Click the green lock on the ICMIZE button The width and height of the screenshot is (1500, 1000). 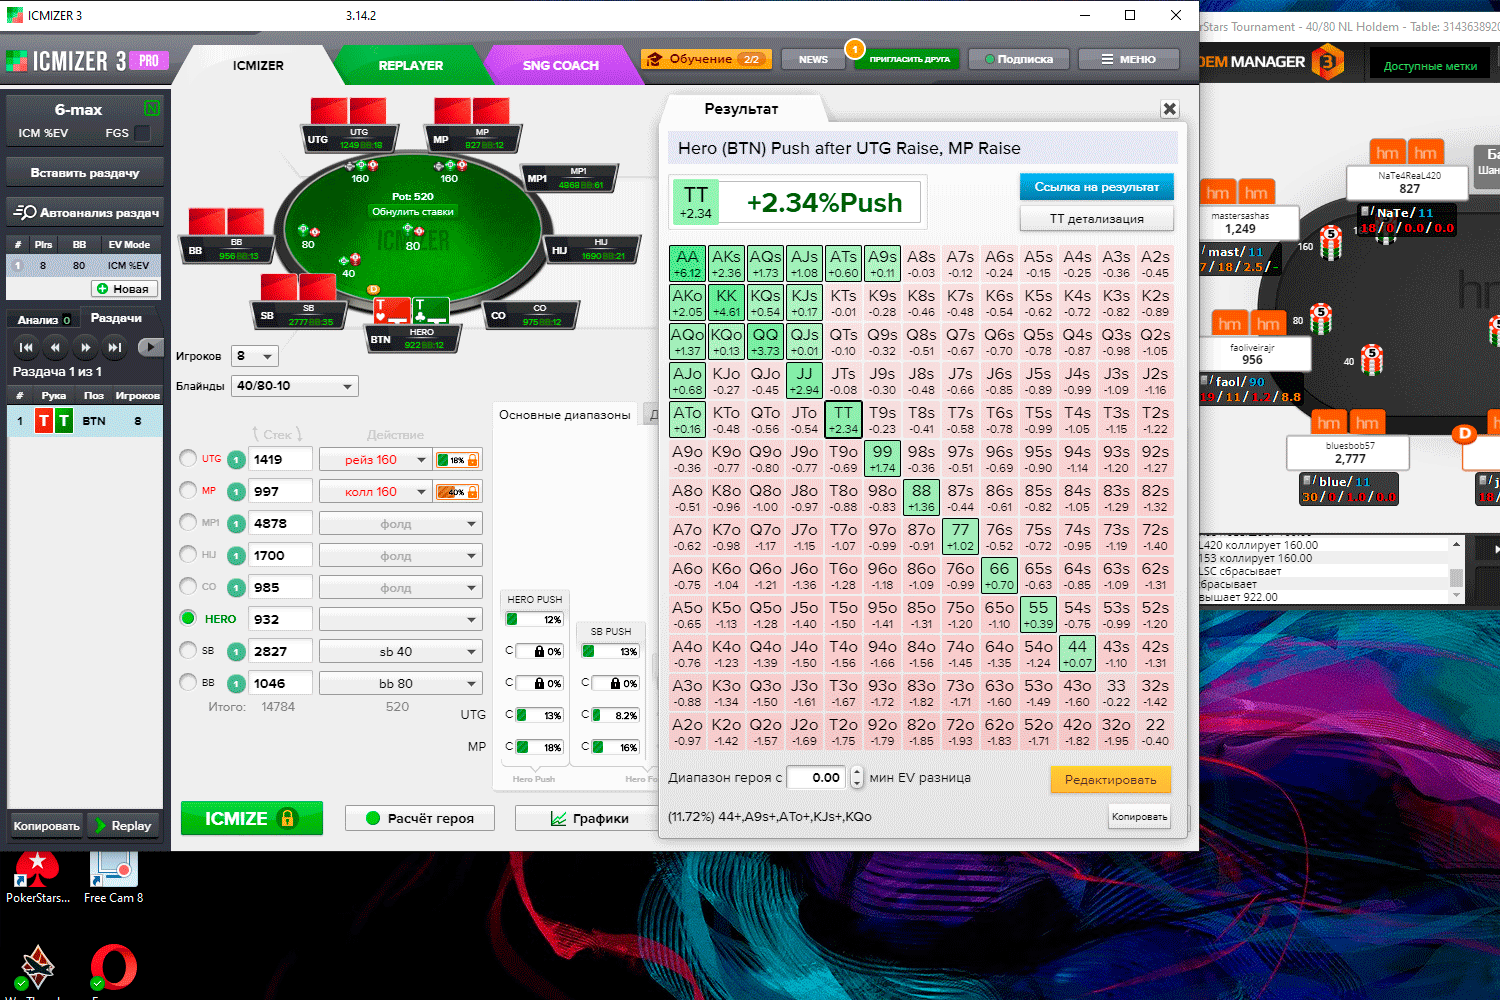[288, 818]
